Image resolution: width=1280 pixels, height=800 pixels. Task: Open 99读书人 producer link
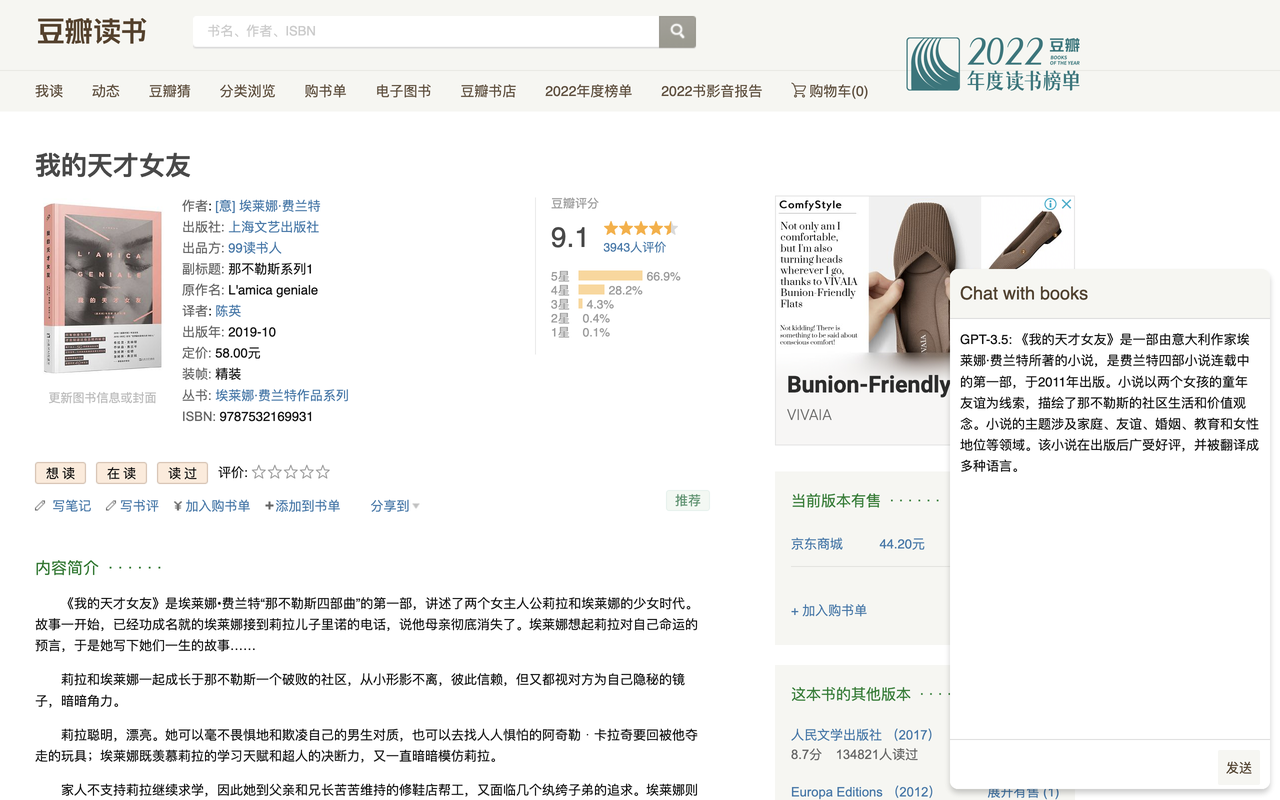click(255, 248)
